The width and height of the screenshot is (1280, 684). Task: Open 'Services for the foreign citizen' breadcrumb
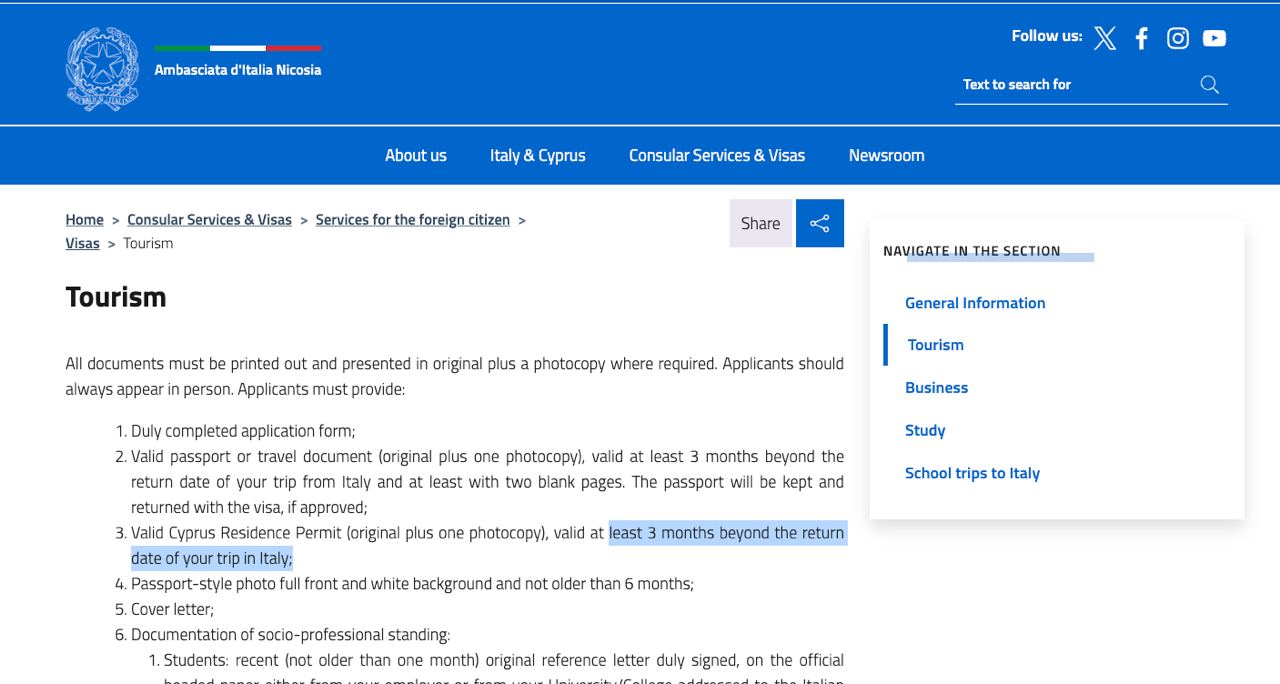coord(412,220)
